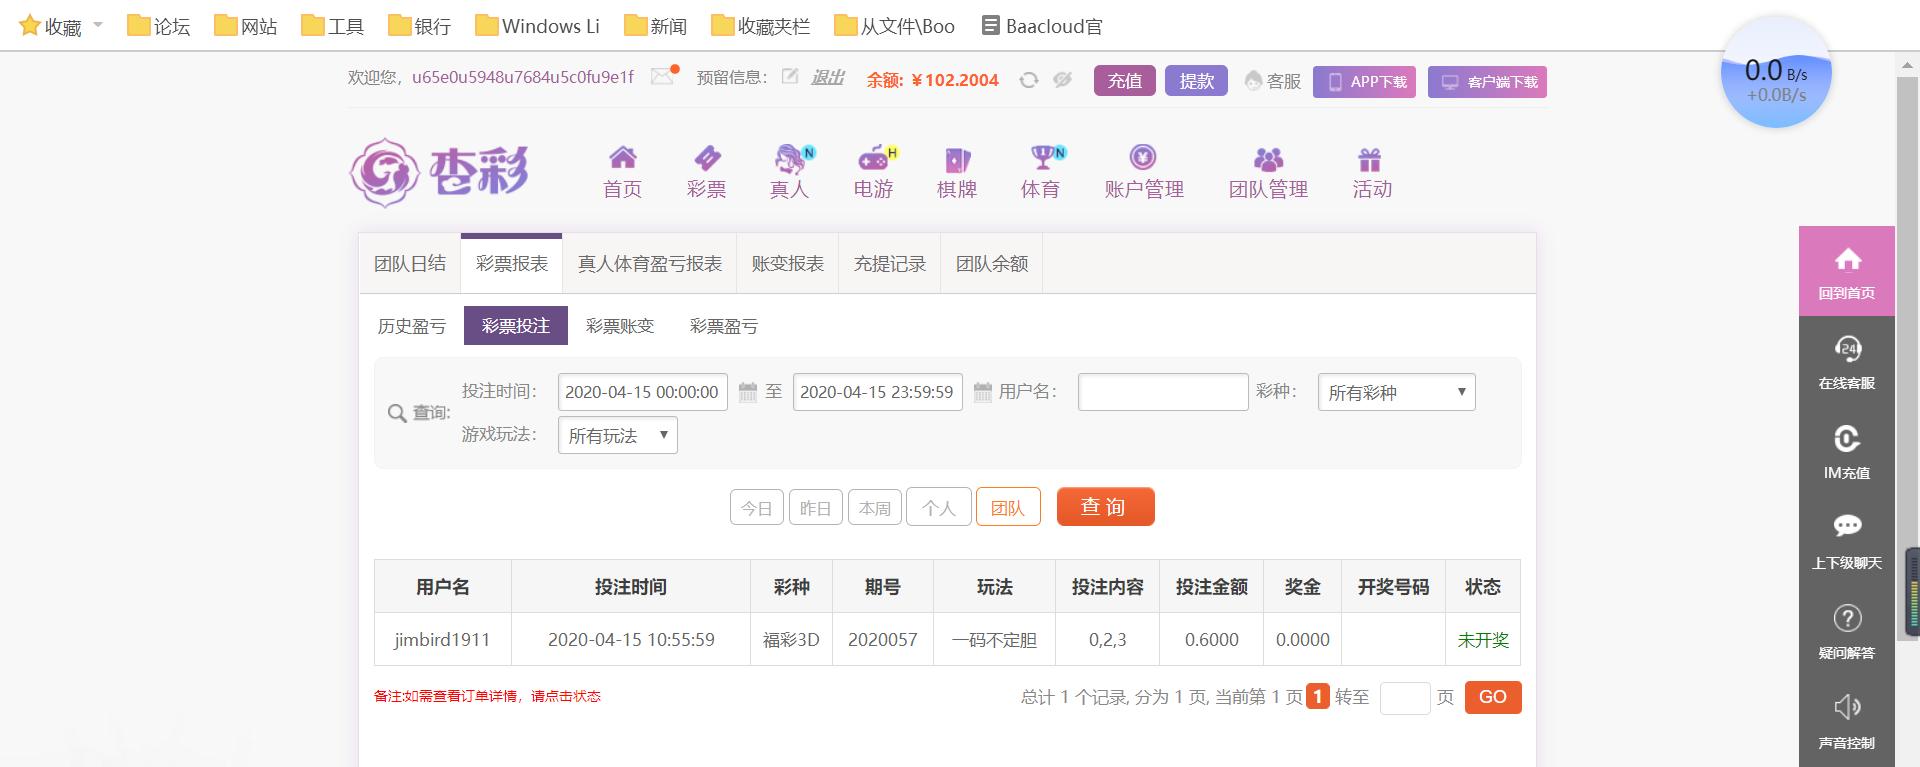Open the 体育 sports trophy icon

(1042, 157)
